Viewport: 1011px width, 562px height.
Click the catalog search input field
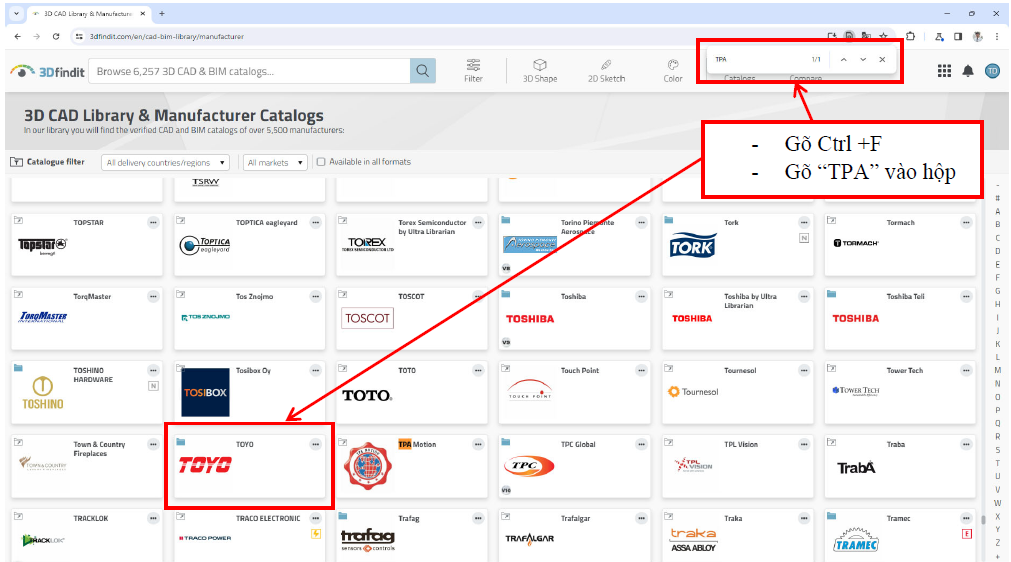point(250,71)
